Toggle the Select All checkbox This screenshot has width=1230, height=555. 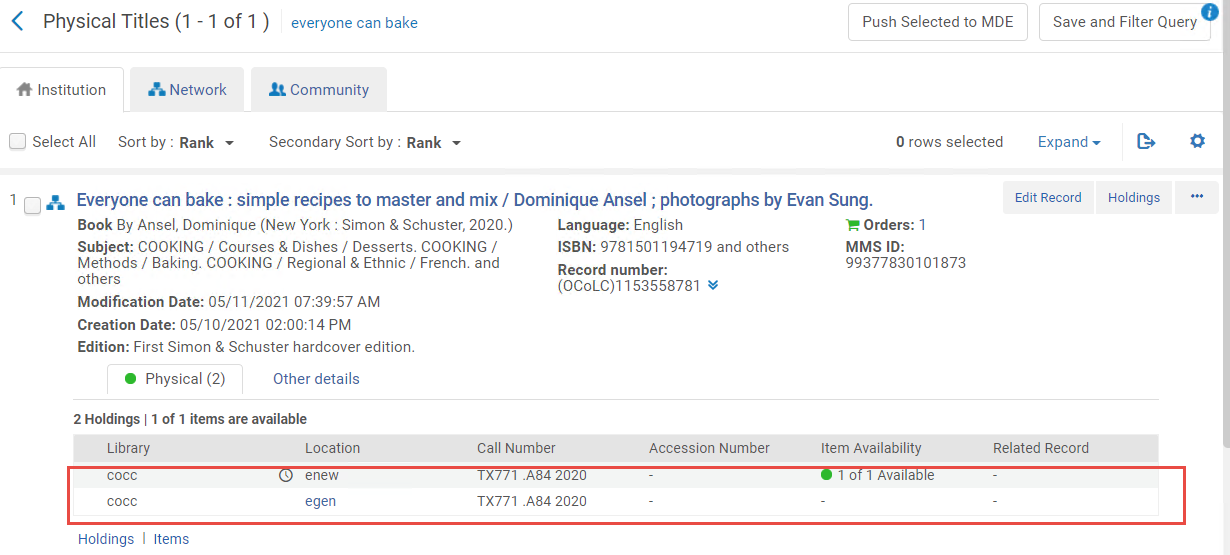point(18,142)
